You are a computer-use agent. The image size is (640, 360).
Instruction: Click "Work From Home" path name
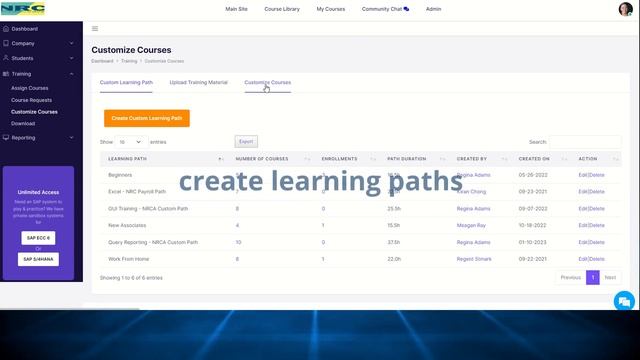pos(129,259)
